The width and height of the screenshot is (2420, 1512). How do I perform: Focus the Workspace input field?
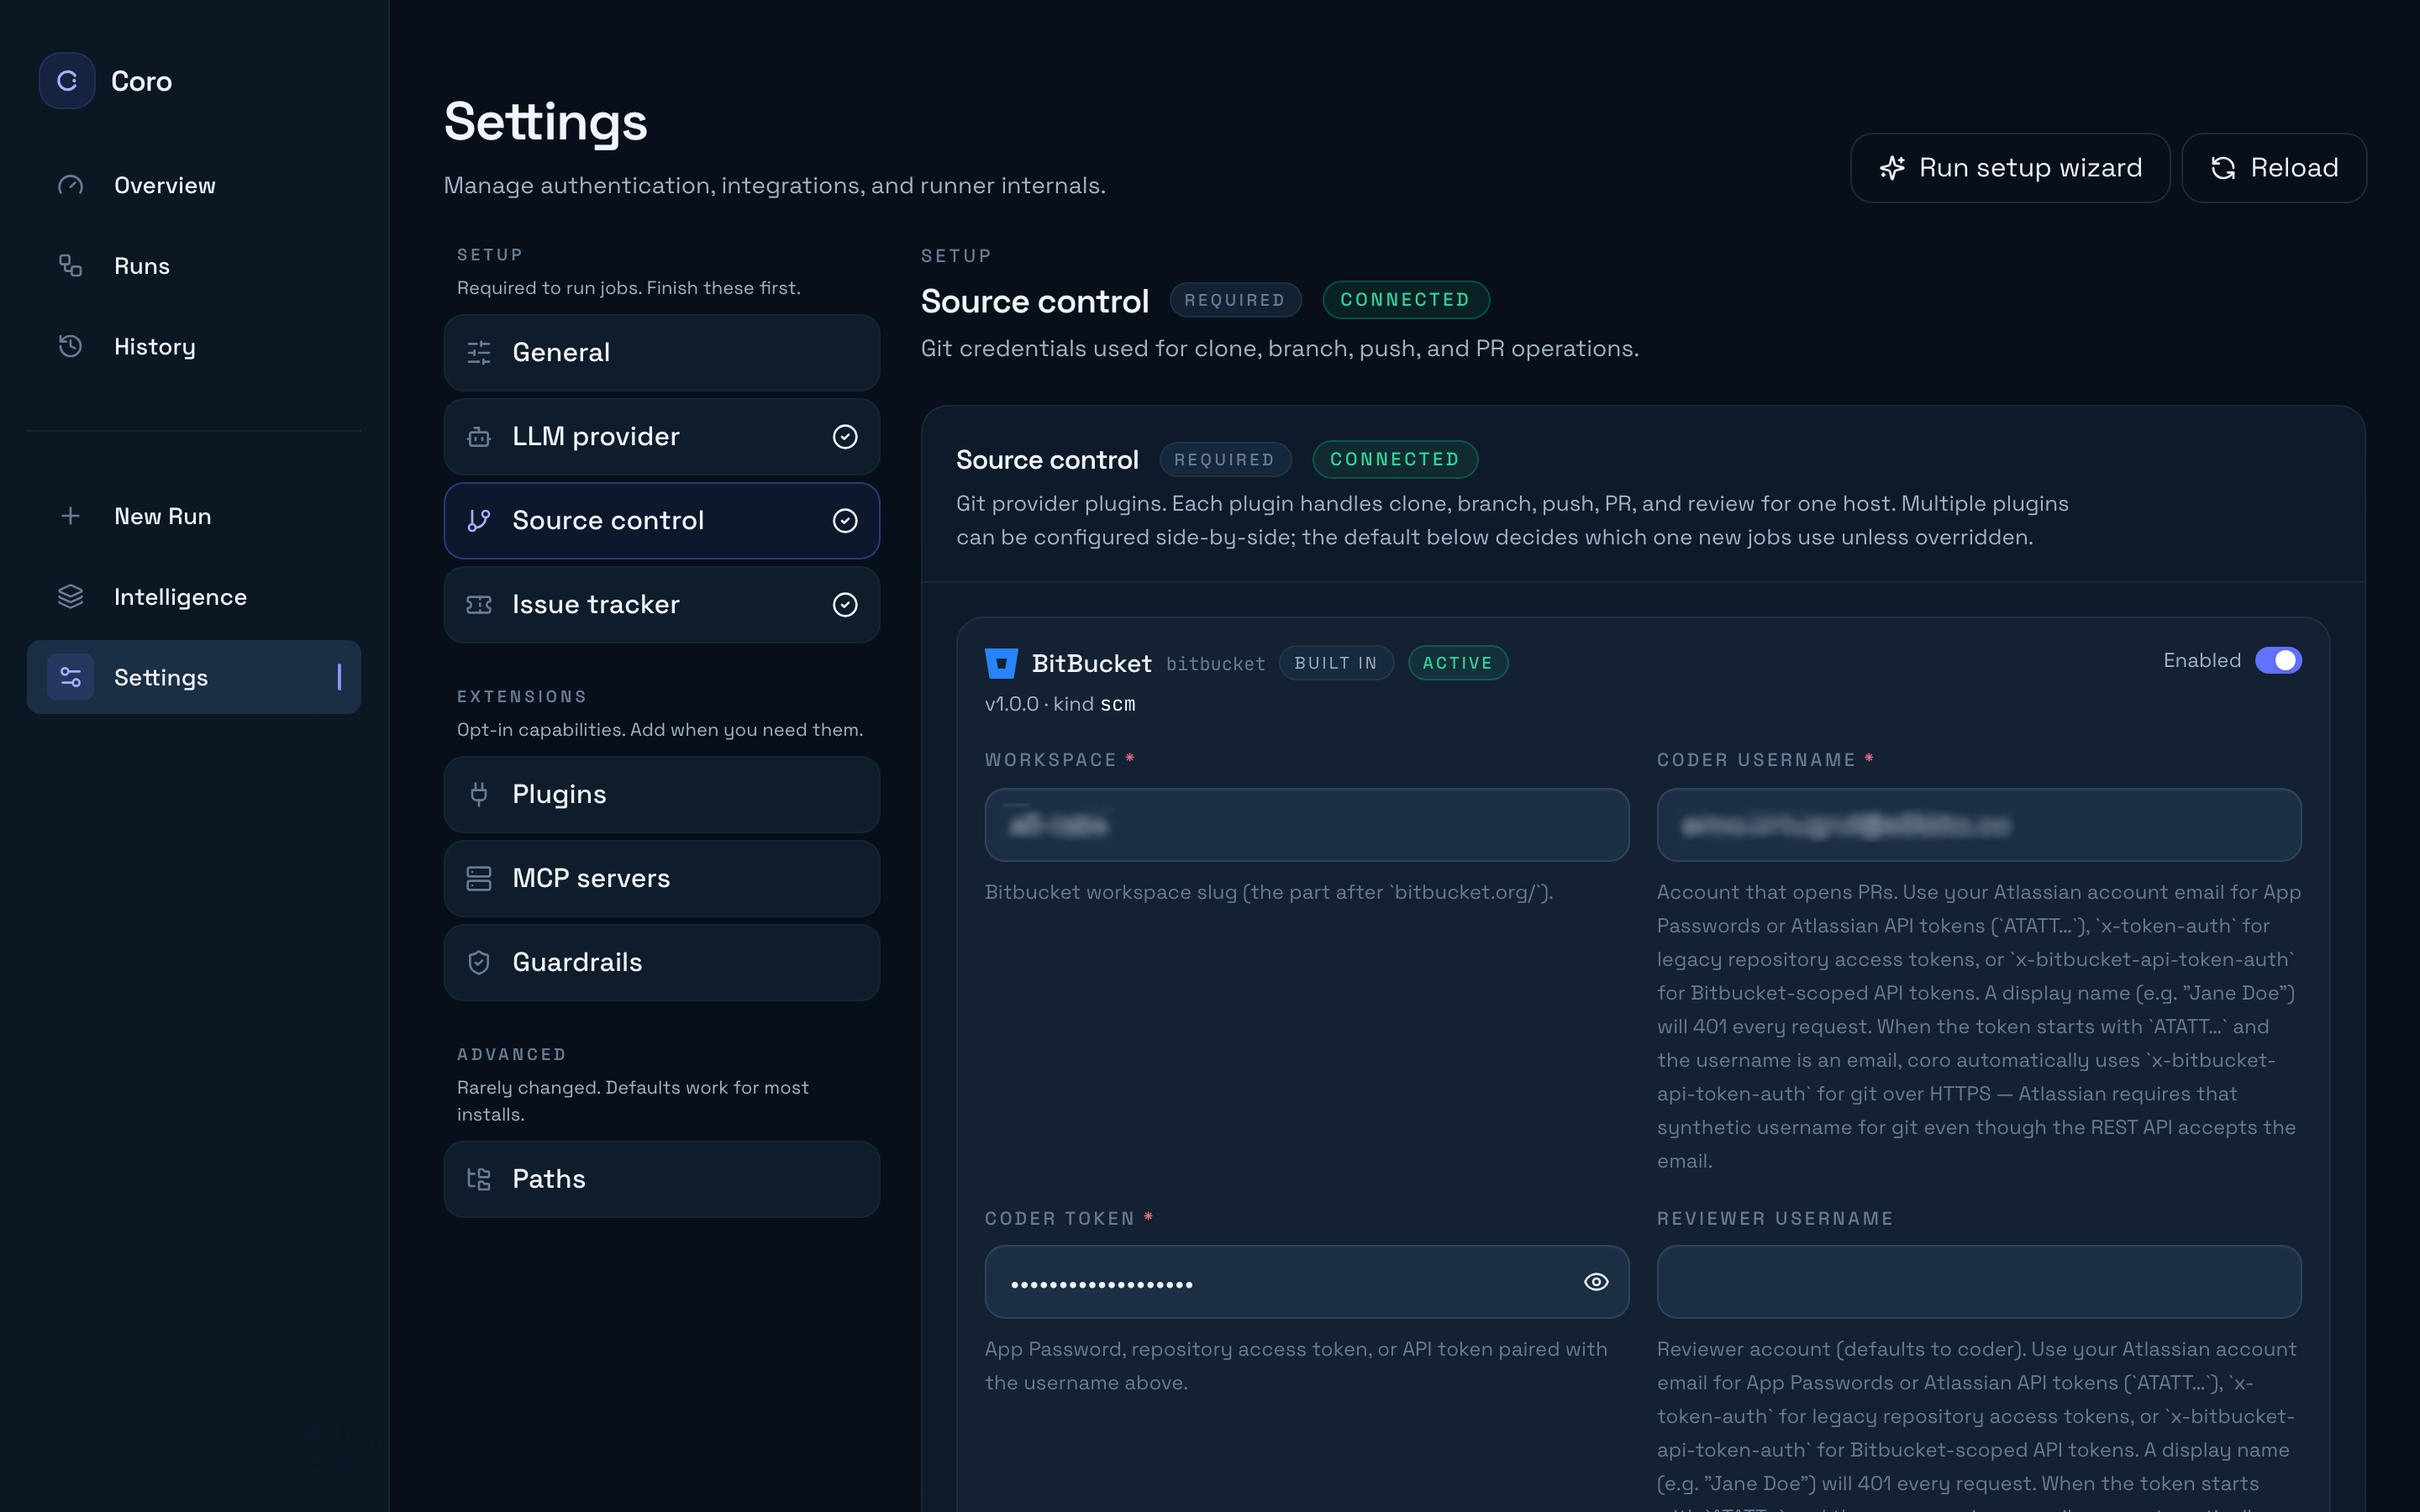[x=1307, y=825]
